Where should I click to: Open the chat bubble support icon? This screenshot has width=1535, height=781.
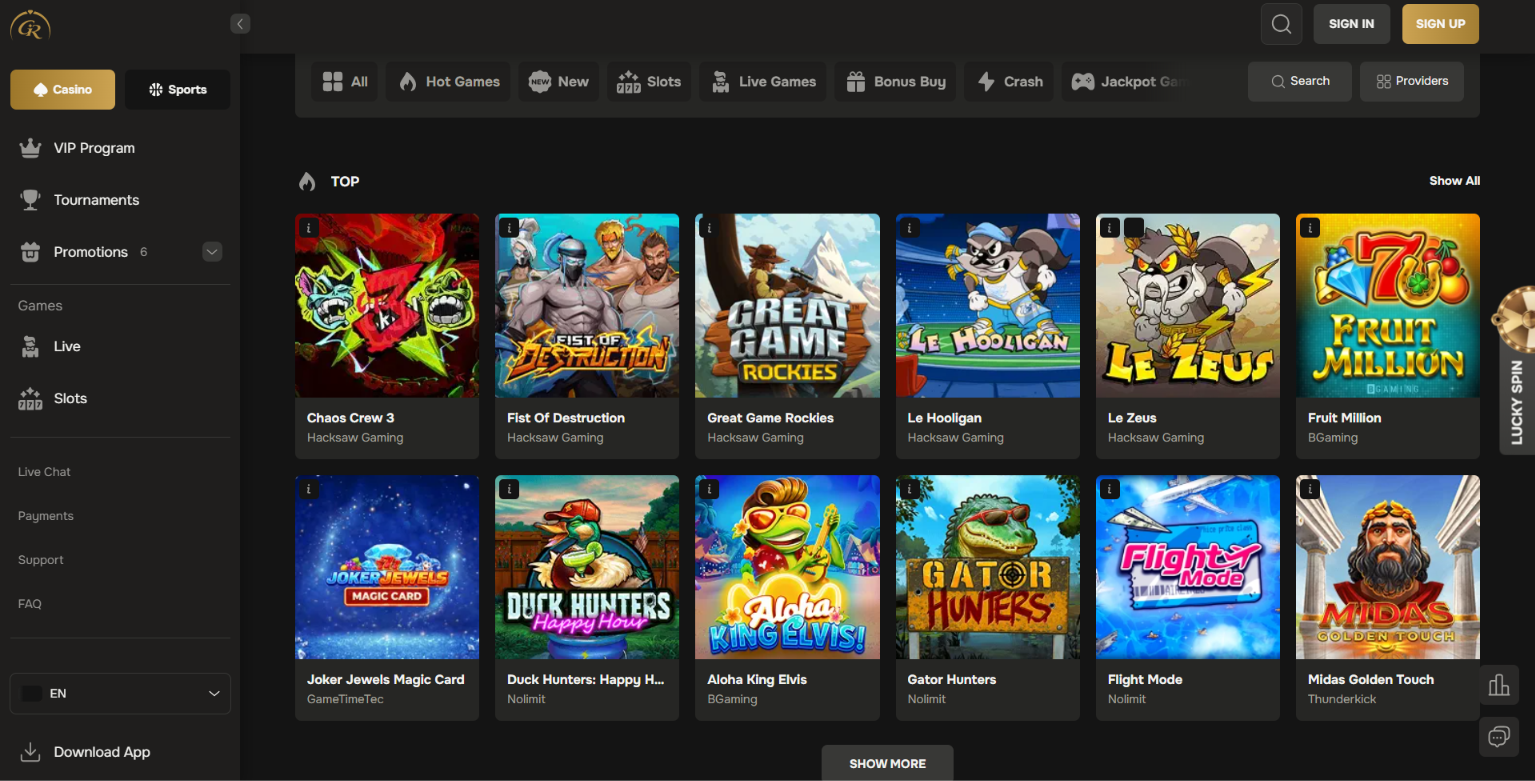1498,737
